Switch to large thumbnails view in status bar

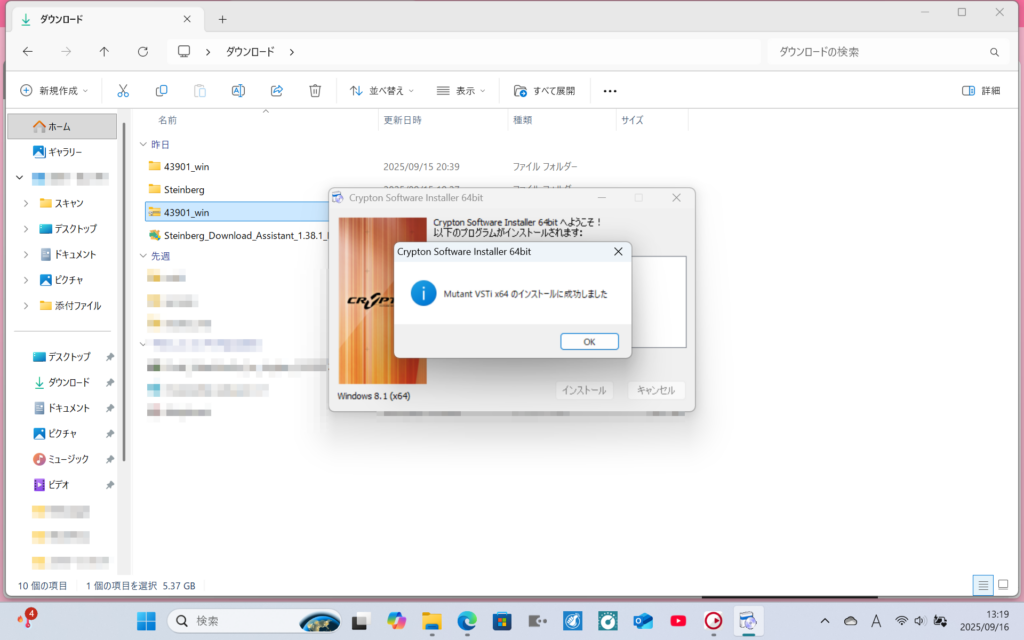pos(1002,585)
